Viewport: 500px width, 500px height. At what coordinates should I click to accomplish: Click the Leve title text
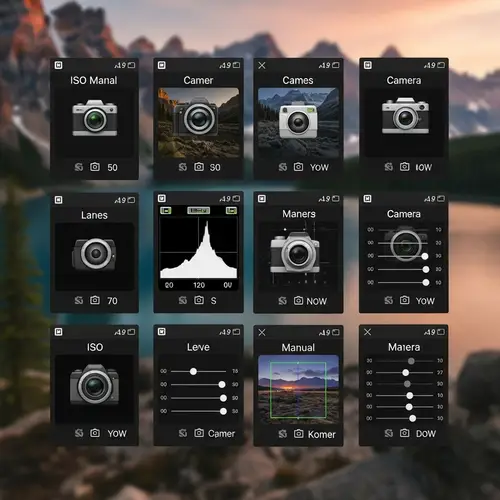[x=198, y=347]
